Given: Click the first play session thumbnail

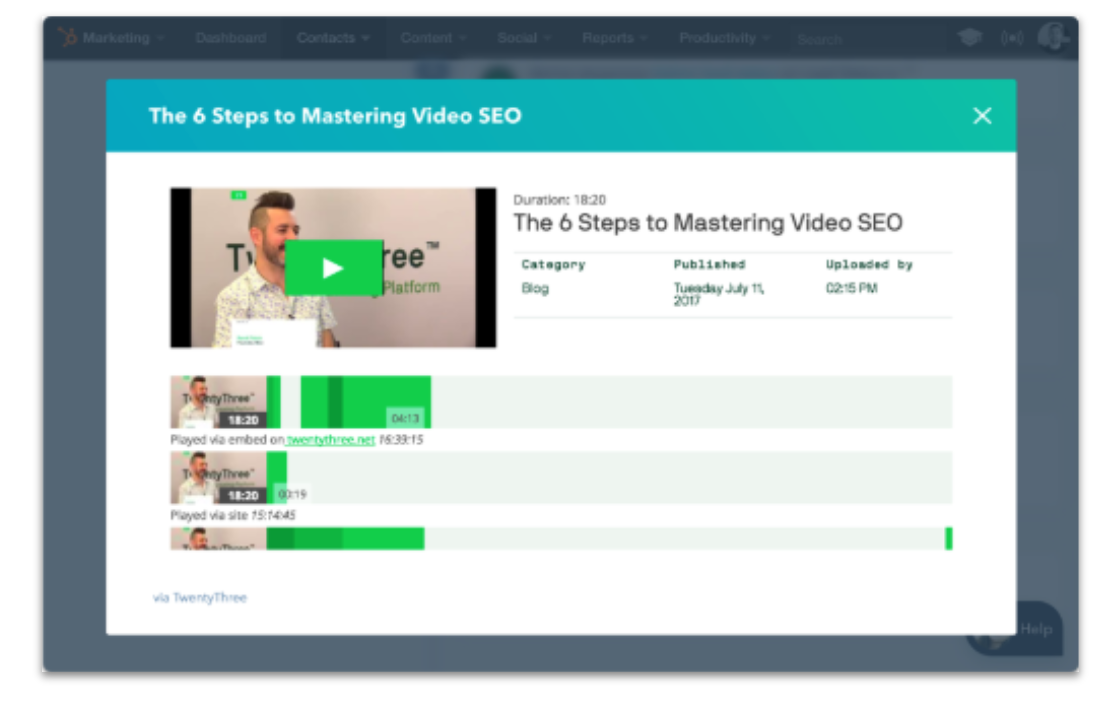Looking at the screenshot, I should (218, 402).
